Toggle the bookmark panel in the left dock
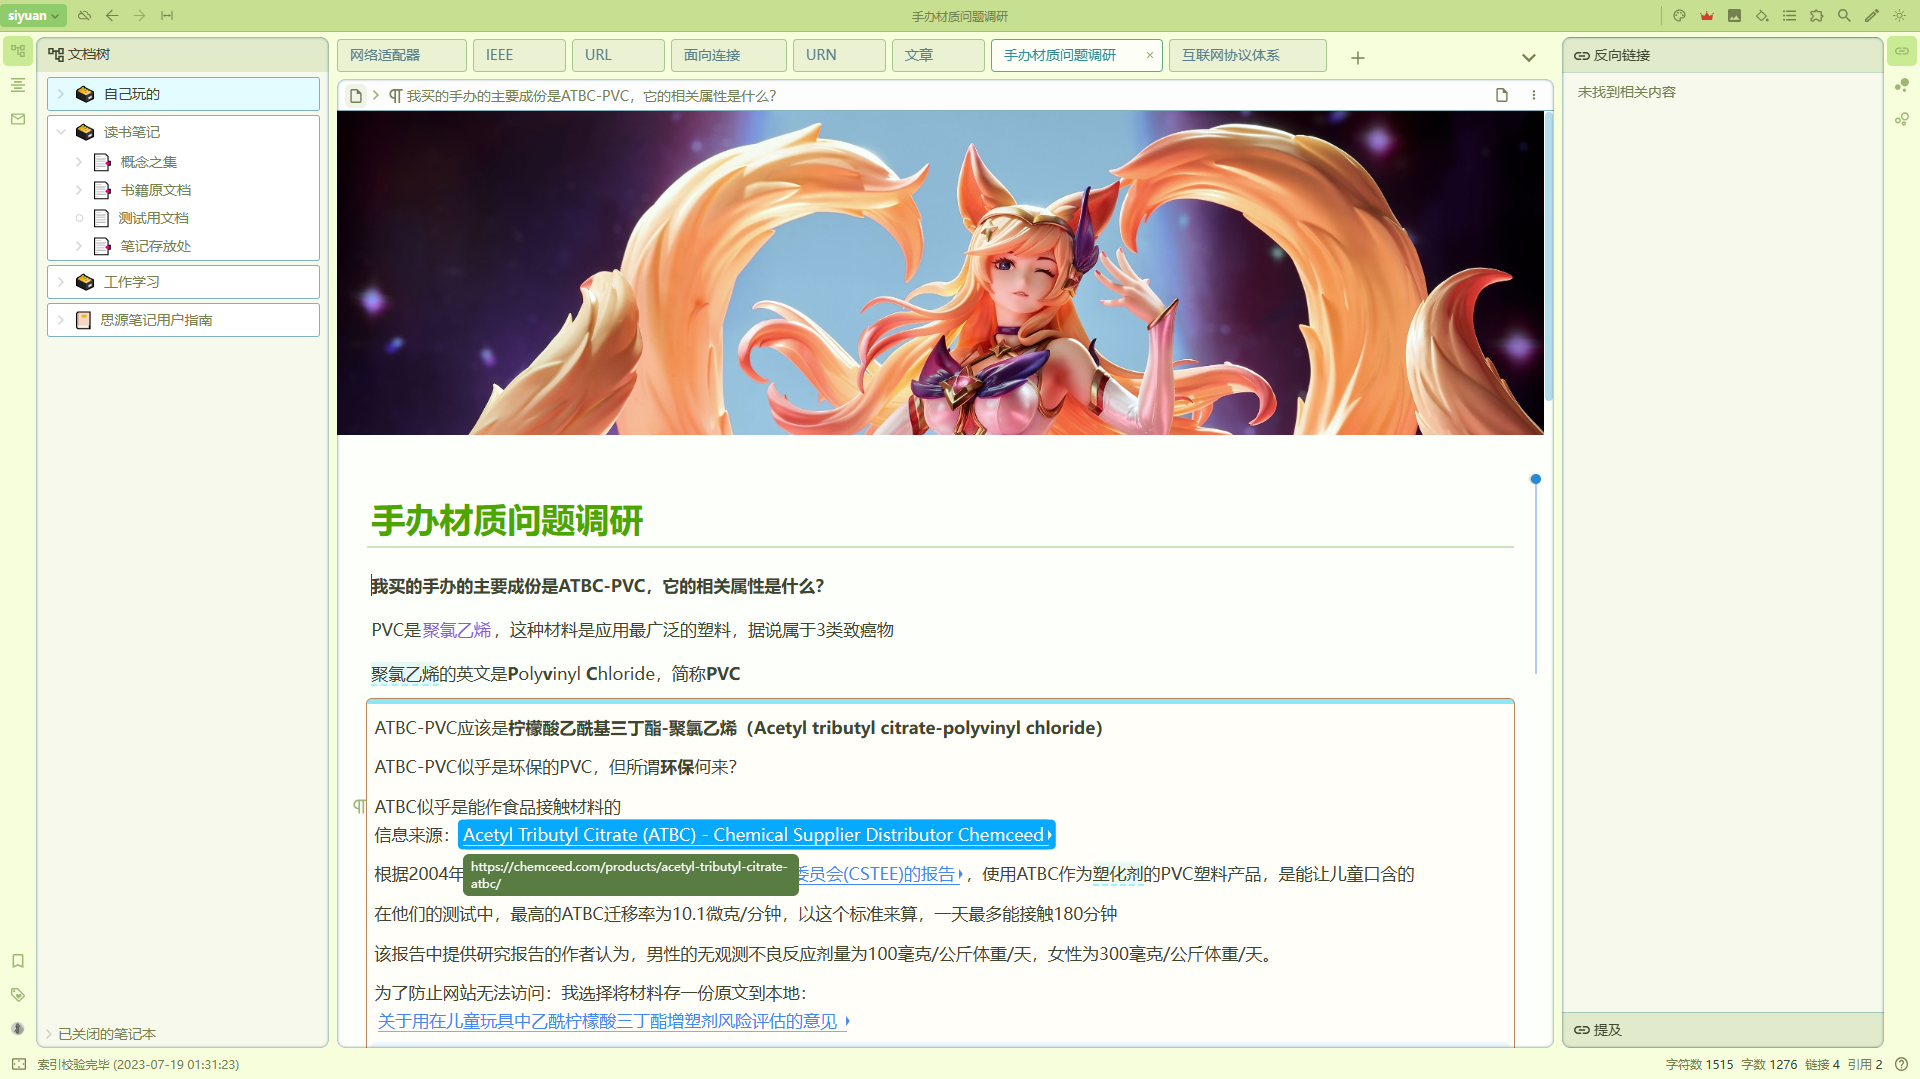This screenshot has width=1920, height=1079. [x=18, y=961]
